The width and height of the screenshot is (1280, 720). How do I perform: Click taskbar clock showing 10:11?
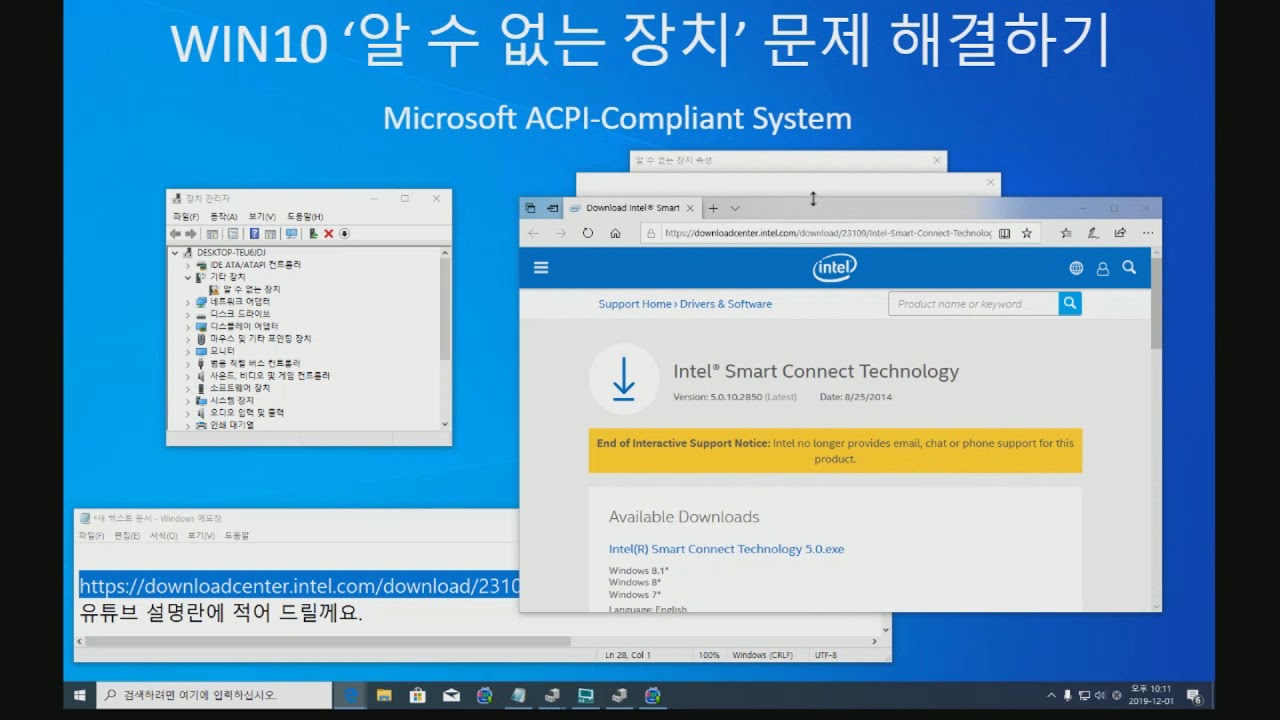pos(1150,695)
